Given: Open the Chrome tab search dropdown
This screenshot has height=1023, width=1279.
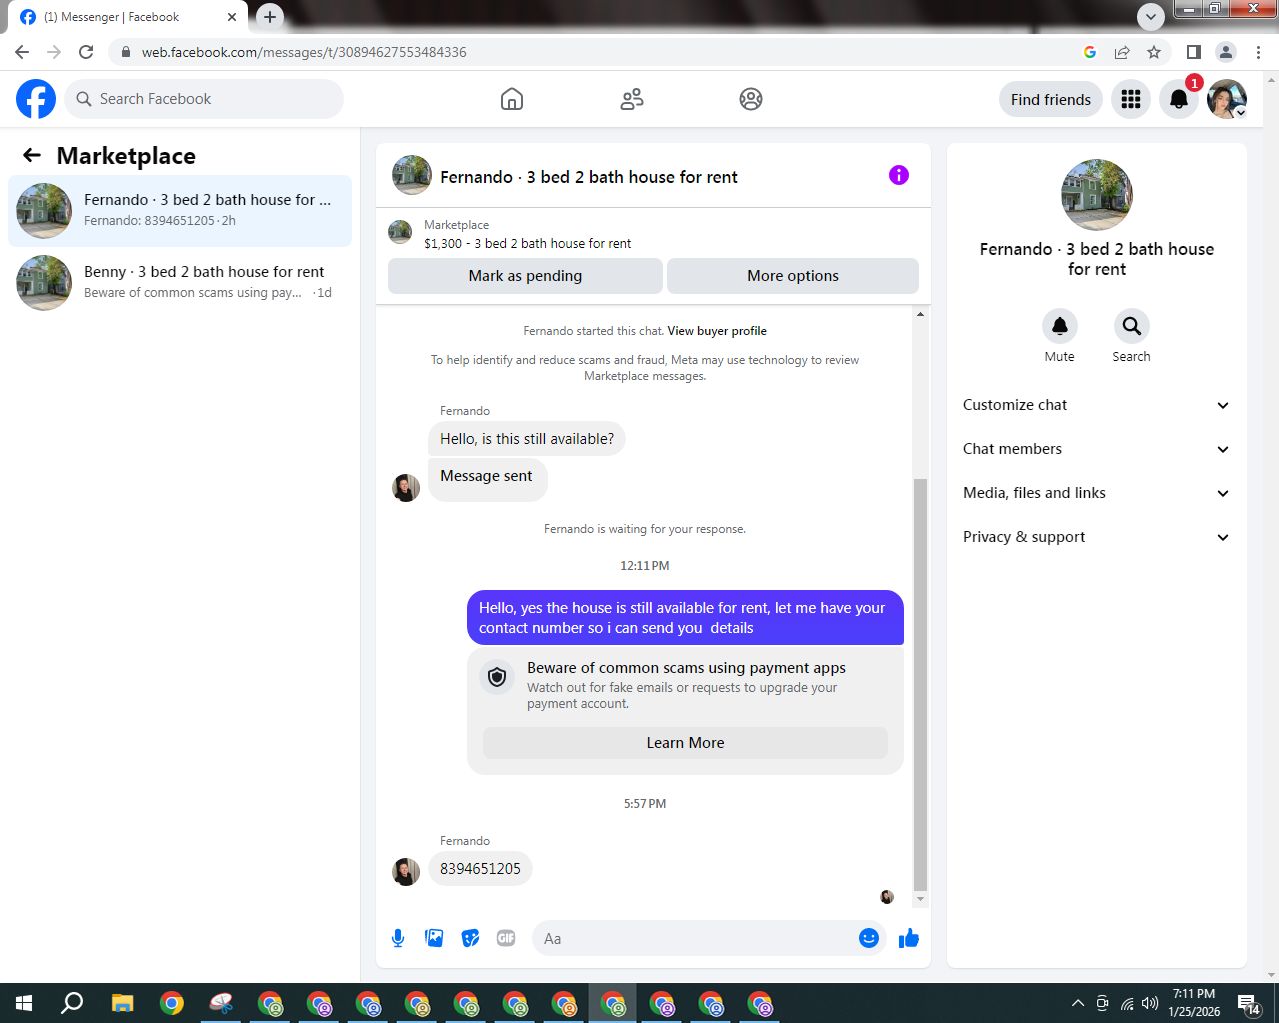Looking at the screenshot, I should pos(1151,16).
